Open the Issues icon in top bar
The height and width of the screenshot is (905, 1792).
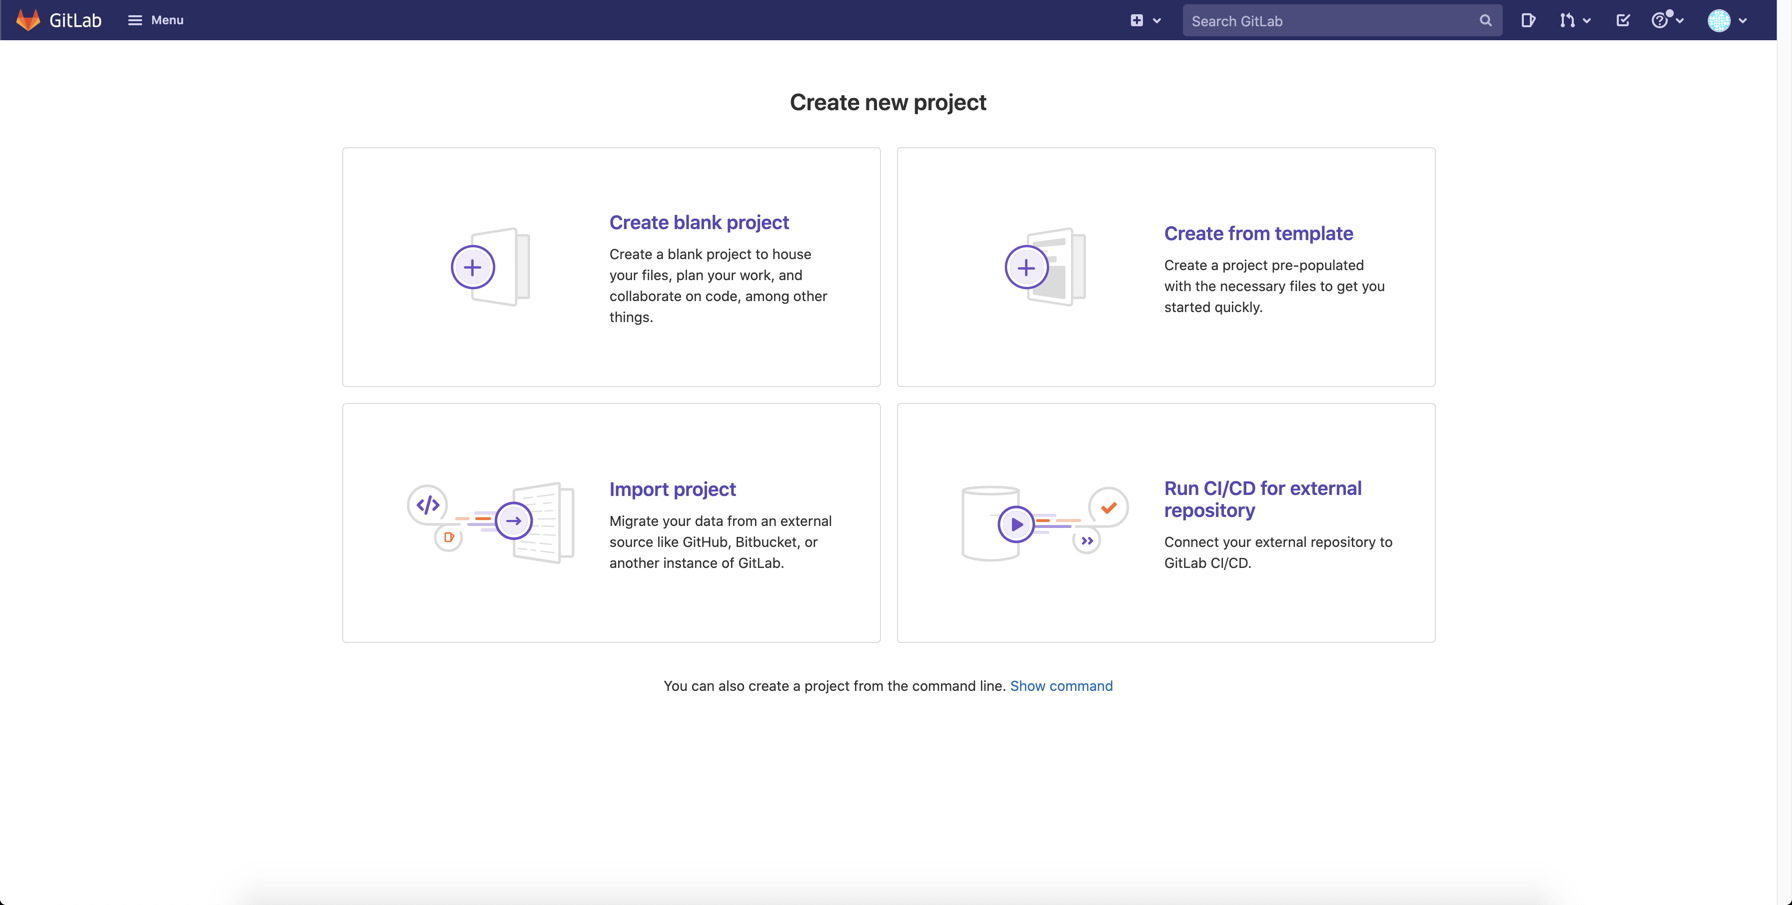pyautogui.click(x=1528, y=20)
